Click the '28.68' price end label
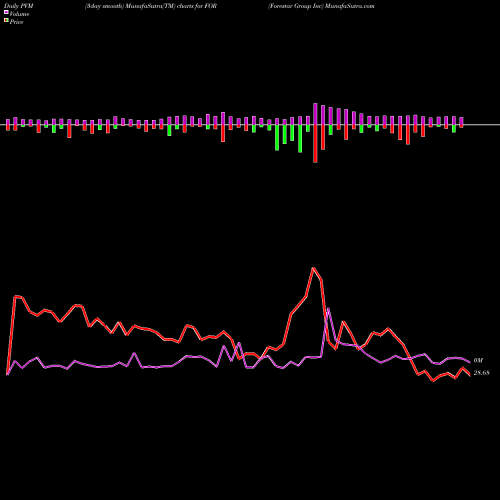The height and width of the screenshot is (500, 500). click(481, 373)
